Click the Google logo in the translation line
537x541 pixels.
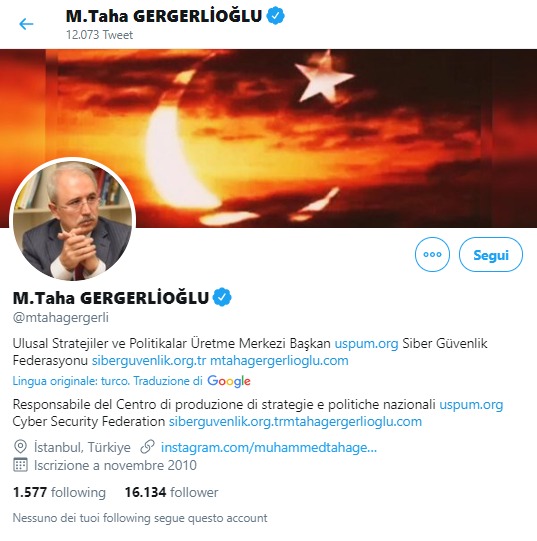[x=229, y=381]
